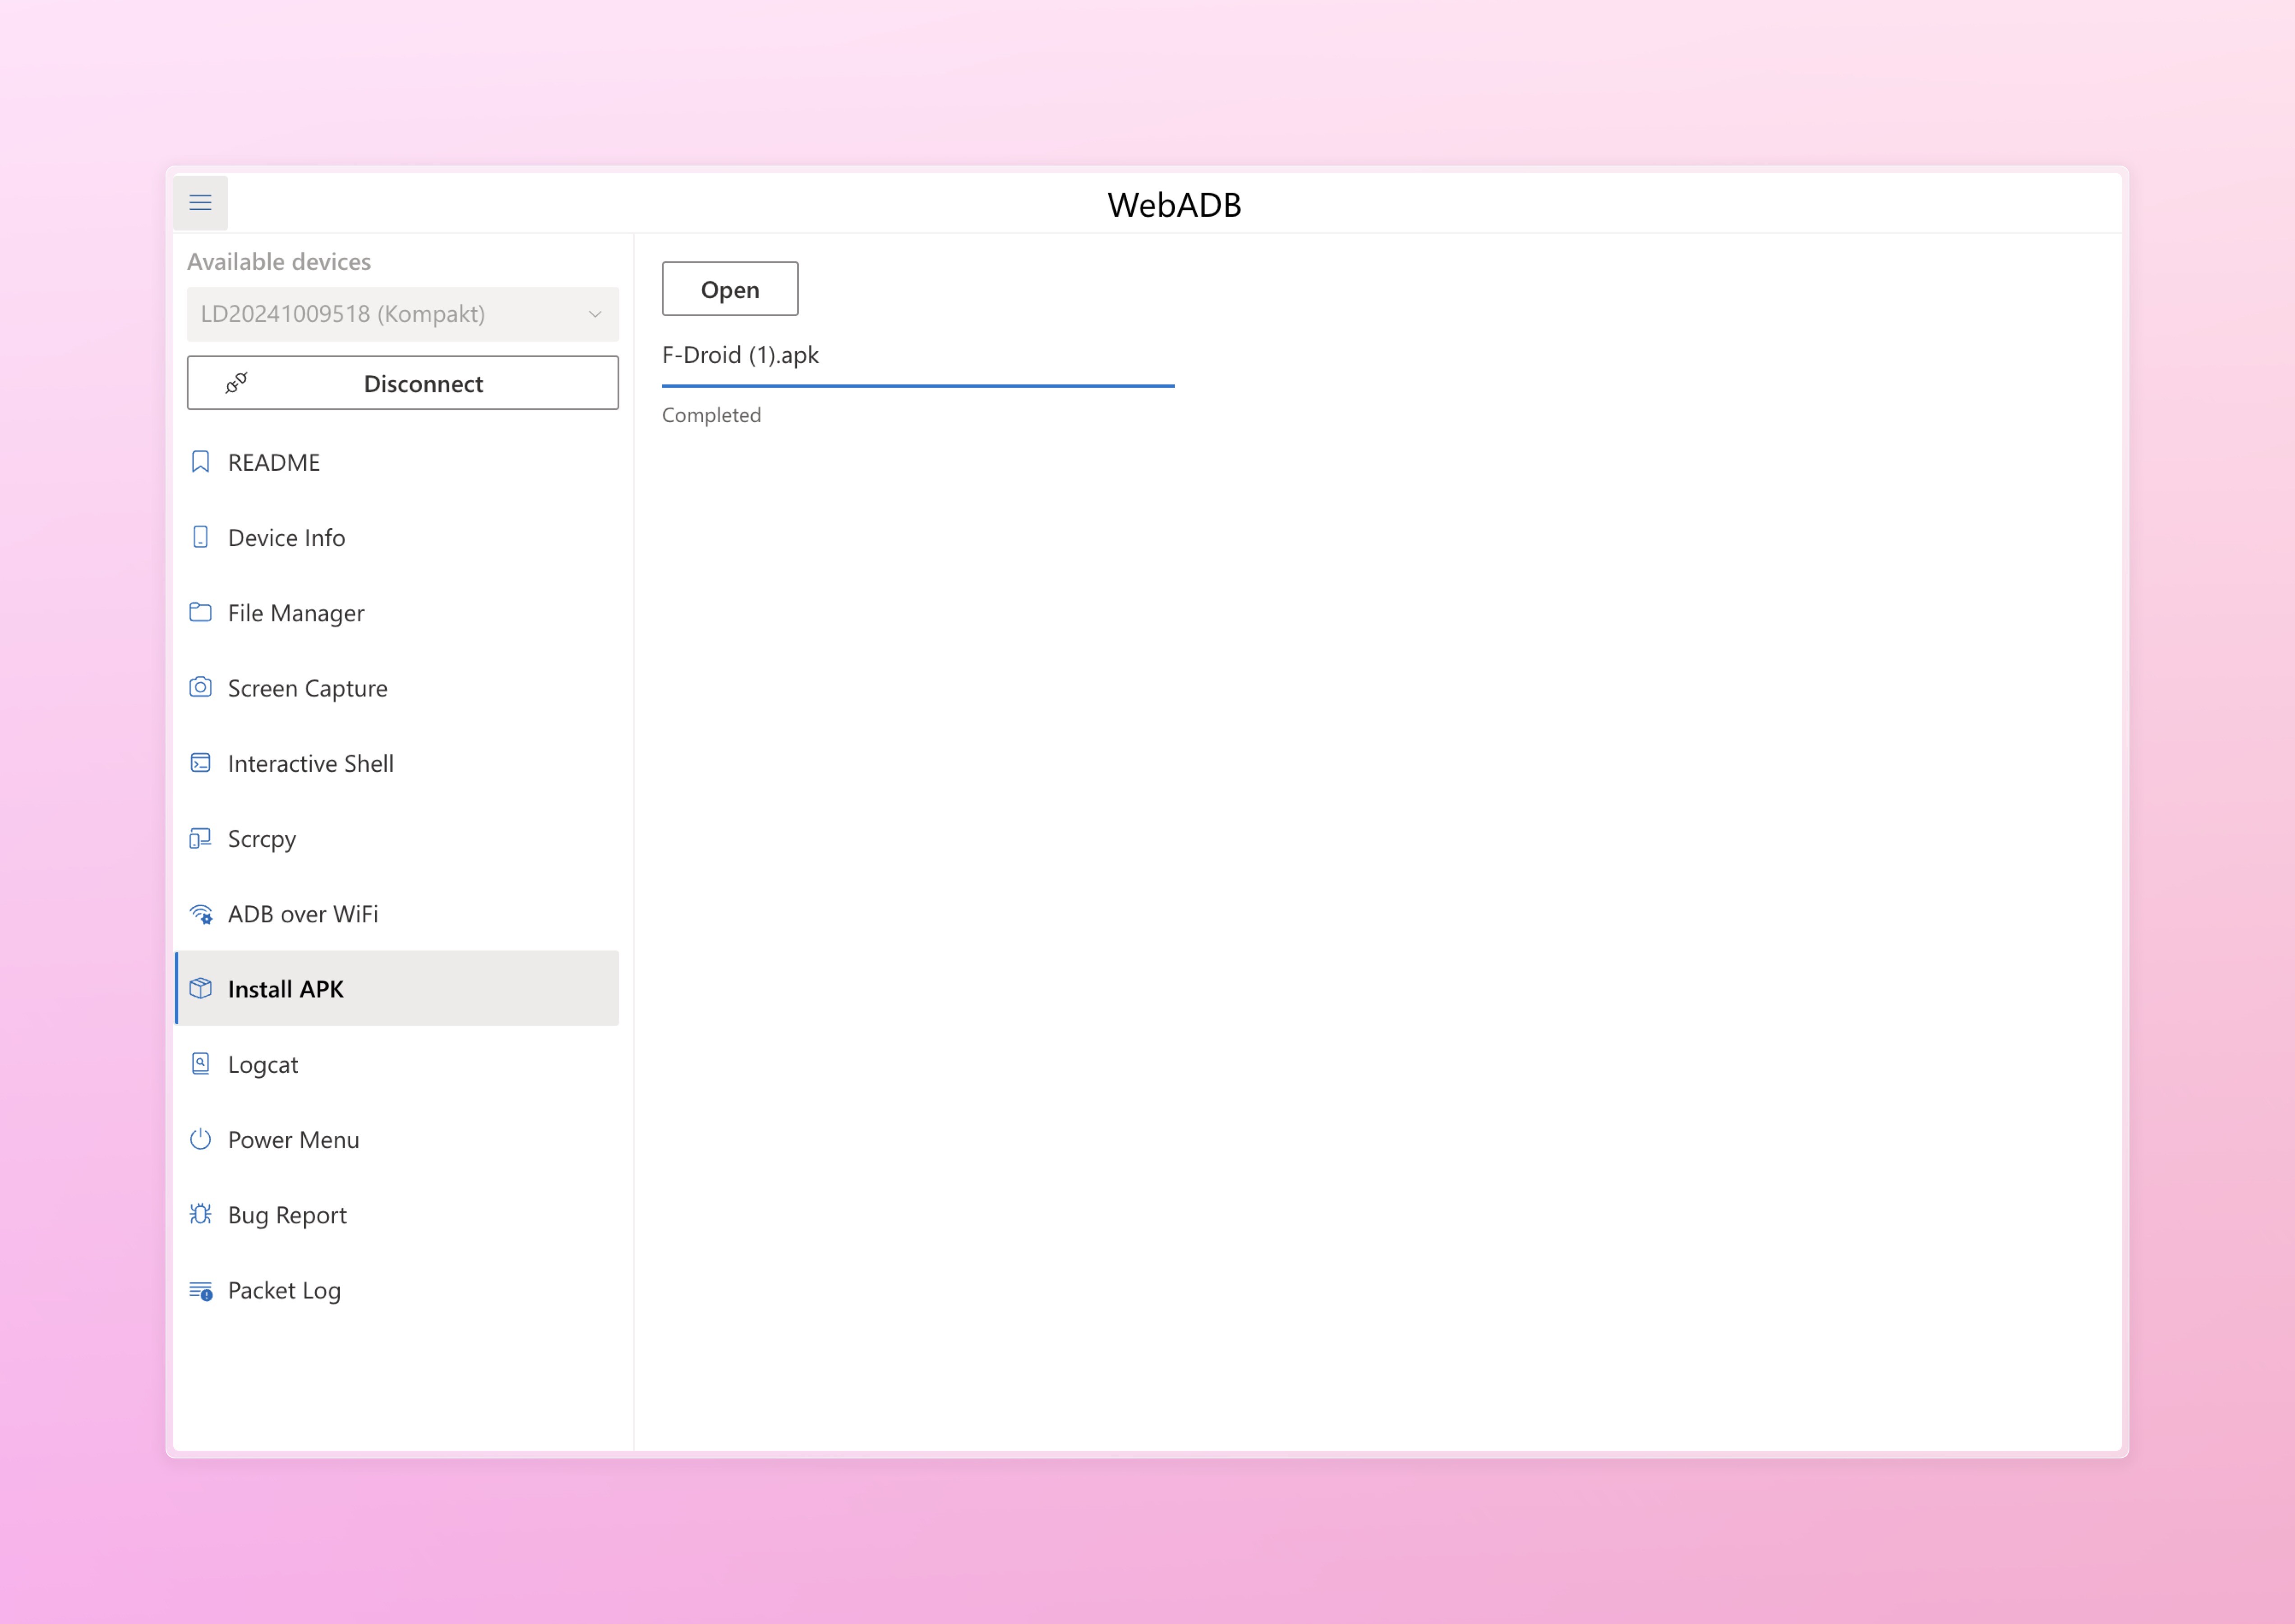
Task: Show the Power Menu page
Action: (x=397, y=1139)
